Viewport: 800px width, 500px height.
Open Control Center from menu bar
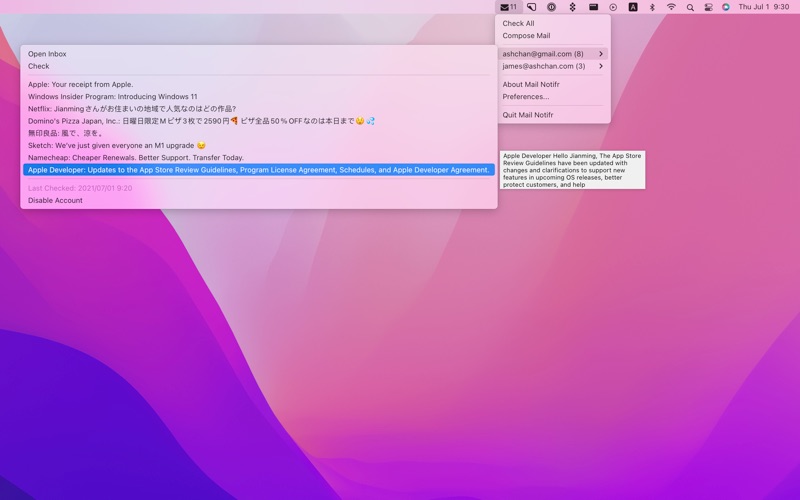[709, 7]
